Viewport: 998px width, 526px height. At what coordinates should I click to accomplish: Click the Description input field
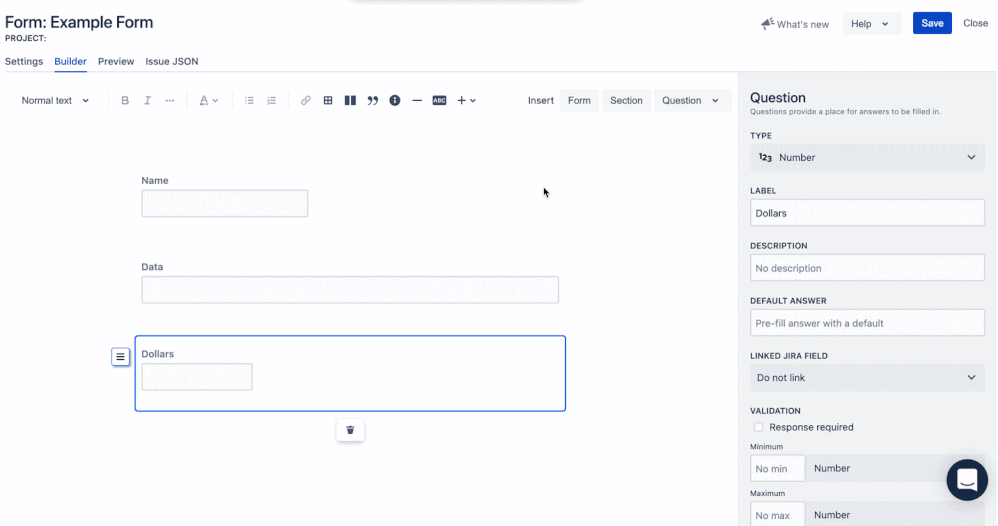tap(867, 268)
